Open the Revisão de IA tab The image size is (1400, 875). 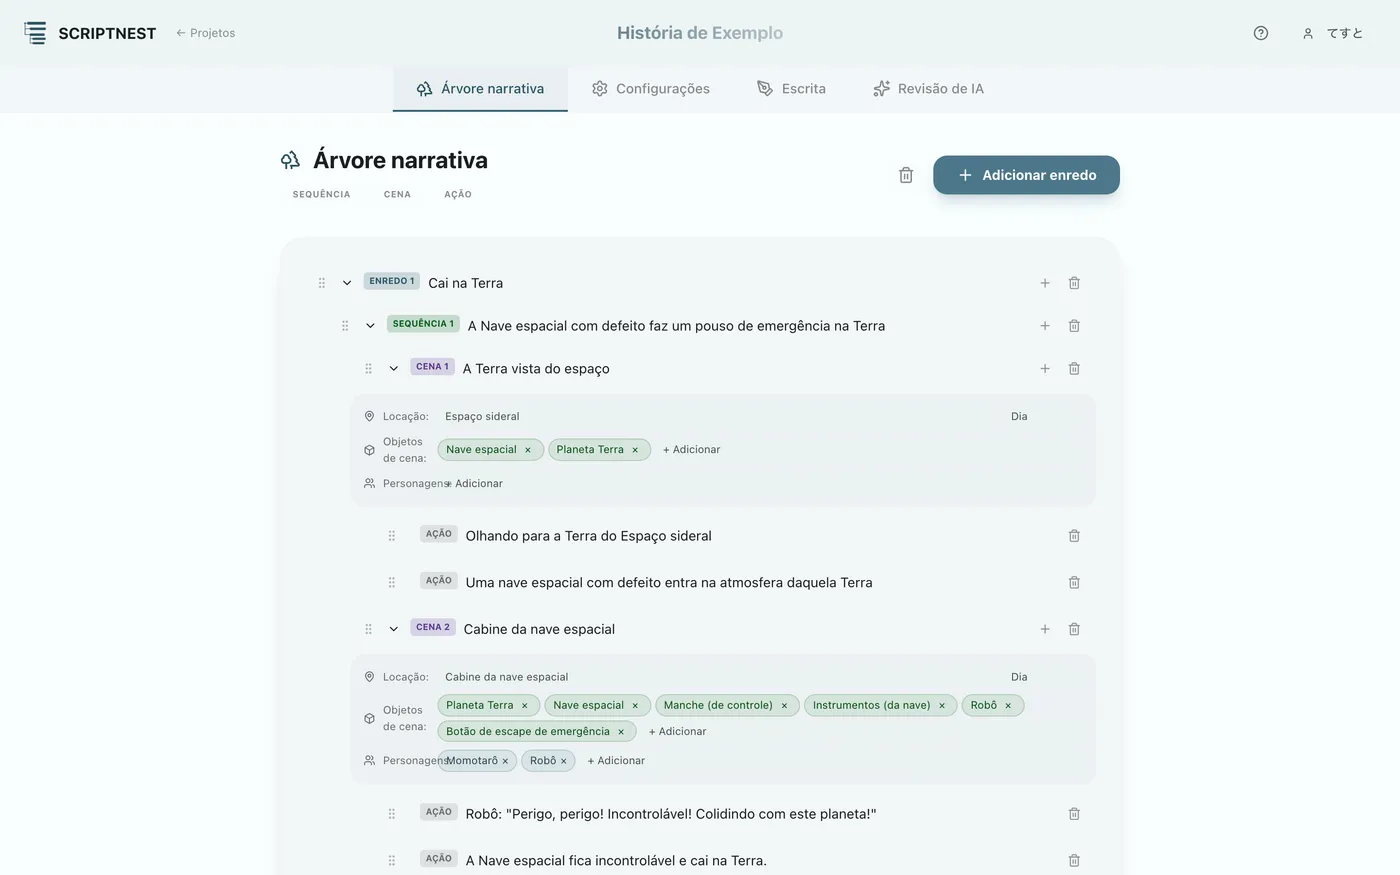(928, 89)
